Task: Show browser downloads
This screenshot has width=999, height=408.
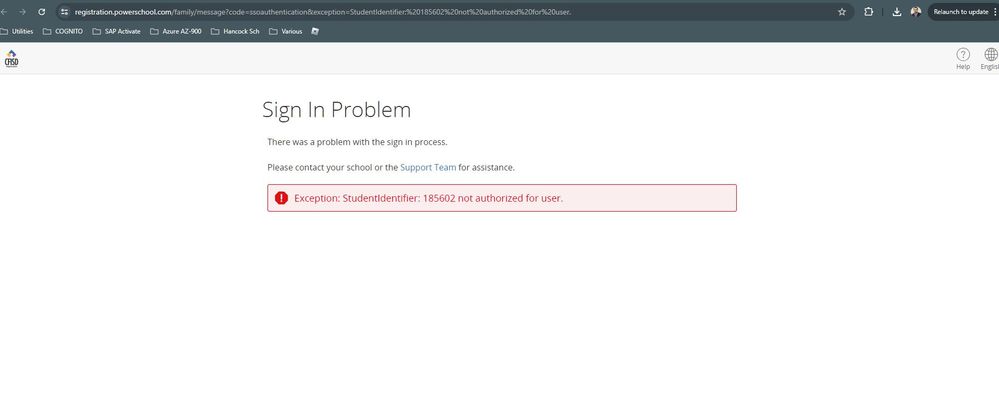Action: (x=896, y=12)
